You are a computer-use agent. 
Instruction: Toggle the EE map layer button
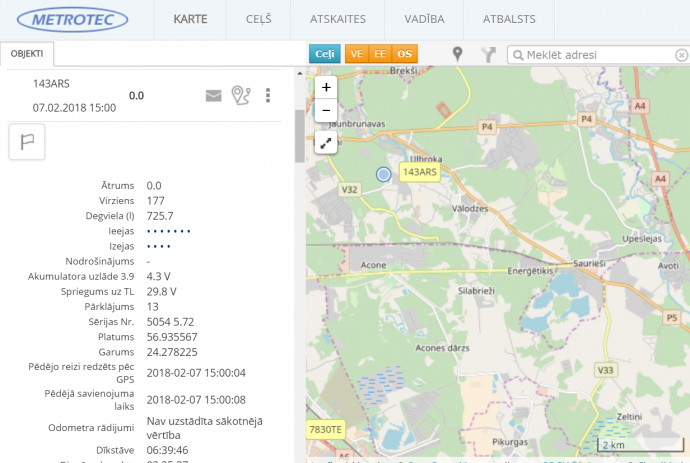pyautogui.click(x=380, y=54)
